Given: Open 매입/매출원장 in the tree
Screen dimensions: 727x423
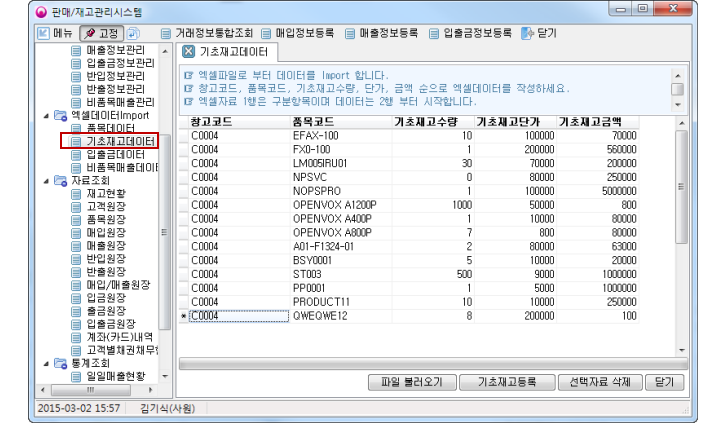Looking at the screenshot, I should (x=118, y=285).
